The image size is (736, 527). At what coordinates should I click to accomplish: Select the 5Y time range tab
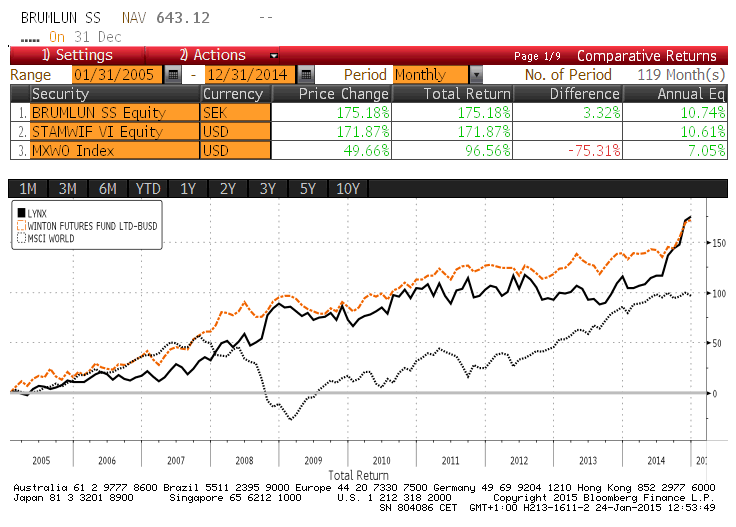tap(308, 189)
